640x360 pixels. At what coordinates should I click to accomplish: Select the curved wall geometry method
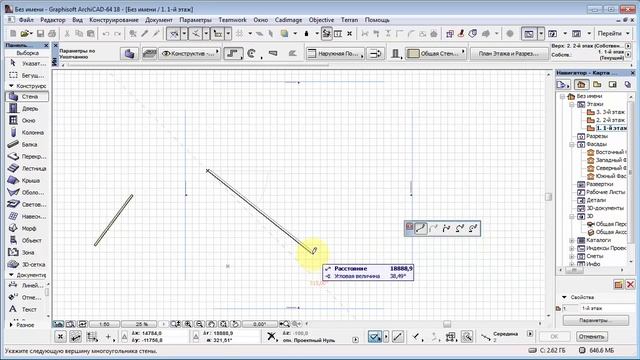point(252,53)
